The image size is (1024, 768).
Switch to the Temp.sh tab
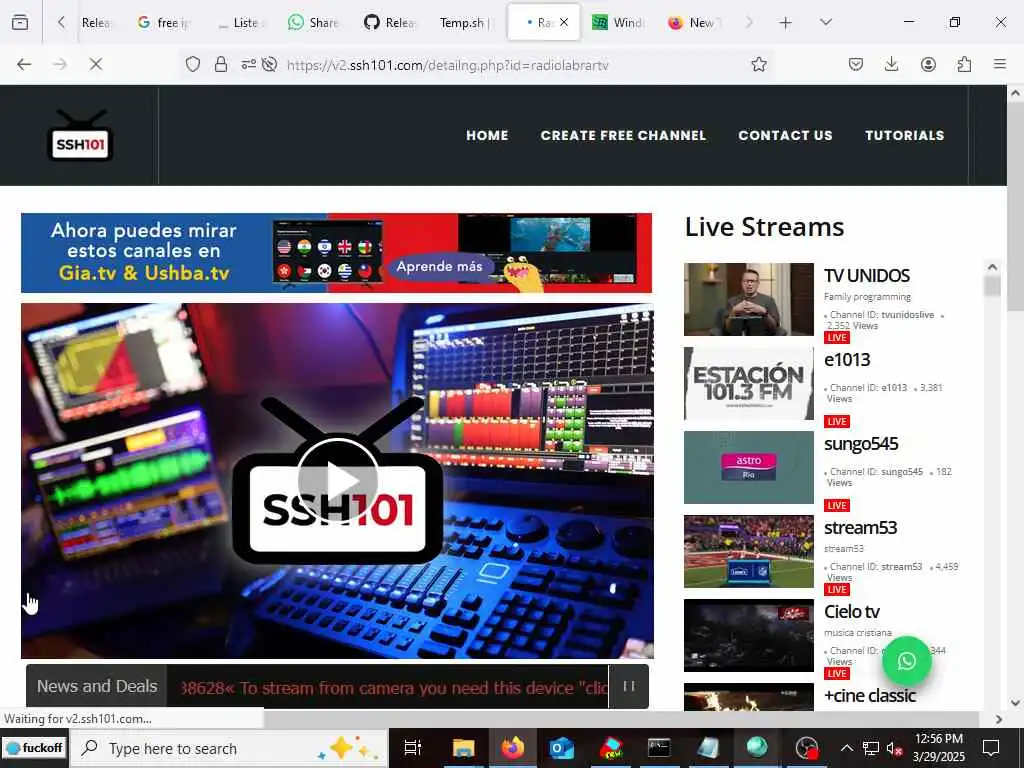[466, 23]
